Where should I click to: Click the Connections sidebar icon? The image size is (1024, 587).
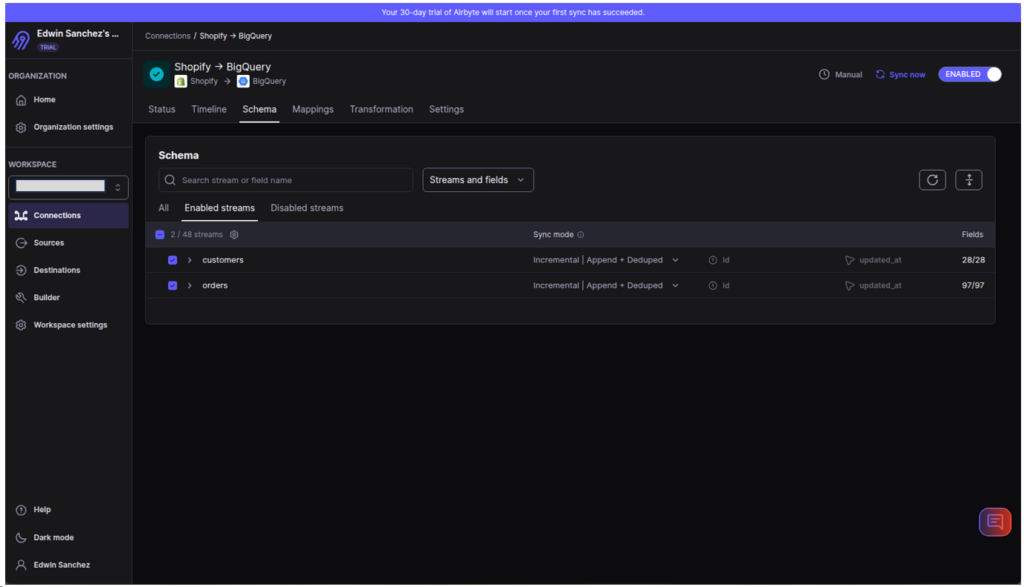point(21,215)
